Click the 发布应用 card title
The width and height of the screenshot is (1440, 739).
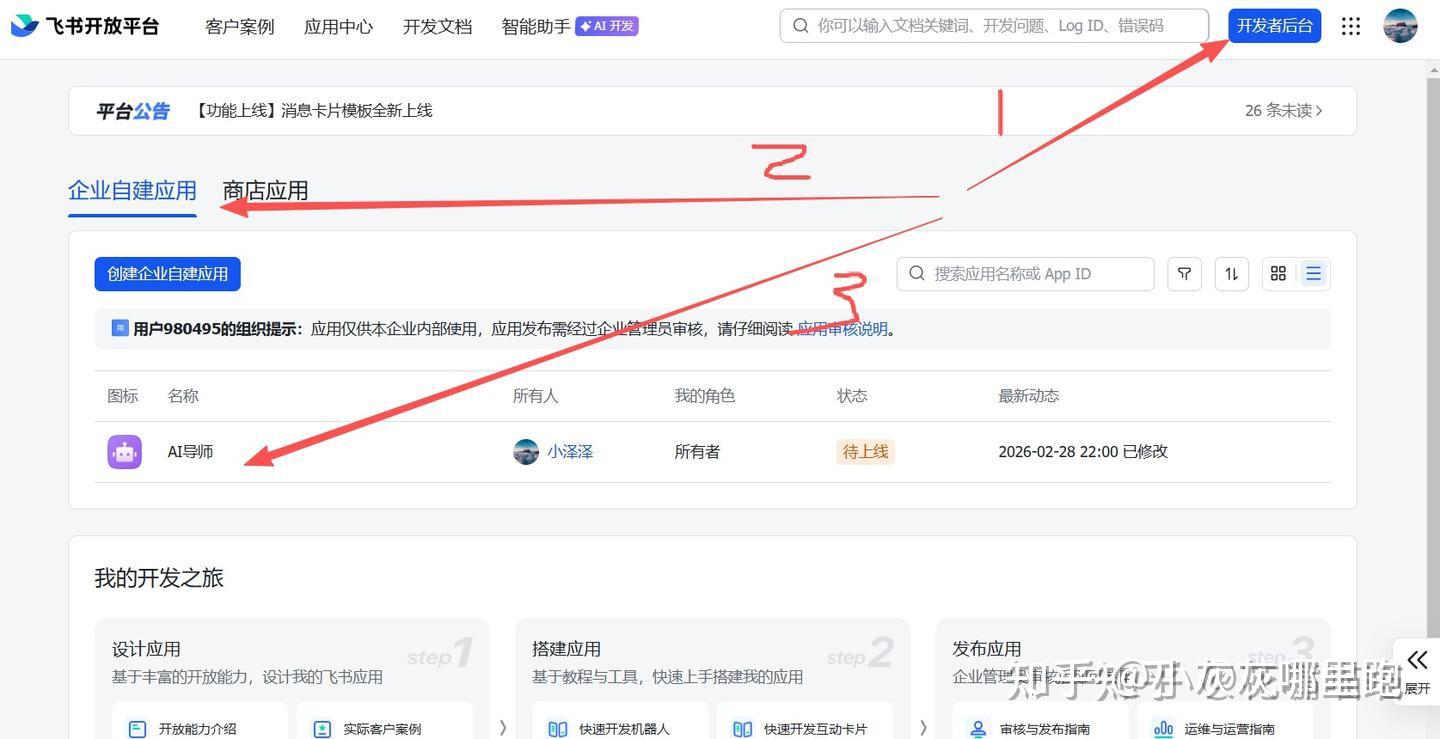pyautogui.click(x=986, y=649)
